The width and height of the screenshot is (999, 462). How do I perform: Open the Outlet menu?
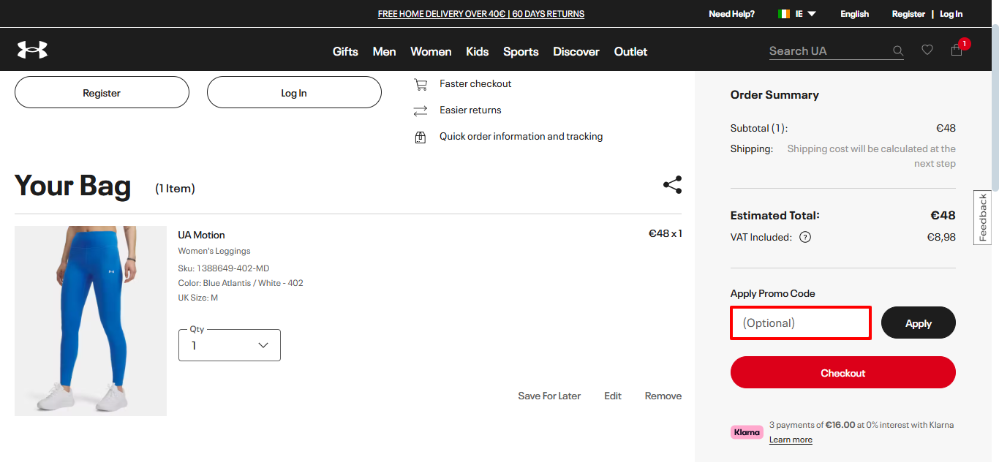pyautogui.click(x=630, y=52)
